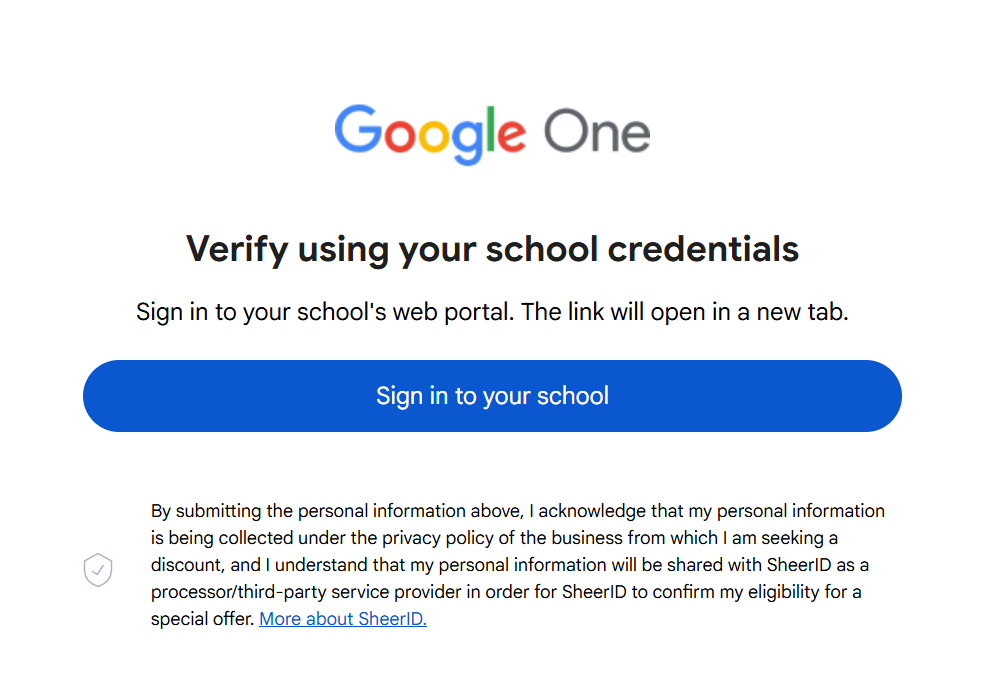The image size is (987, 690).
Task: Click "The link will open in a new tab" sentence
Action: point(685,312)
